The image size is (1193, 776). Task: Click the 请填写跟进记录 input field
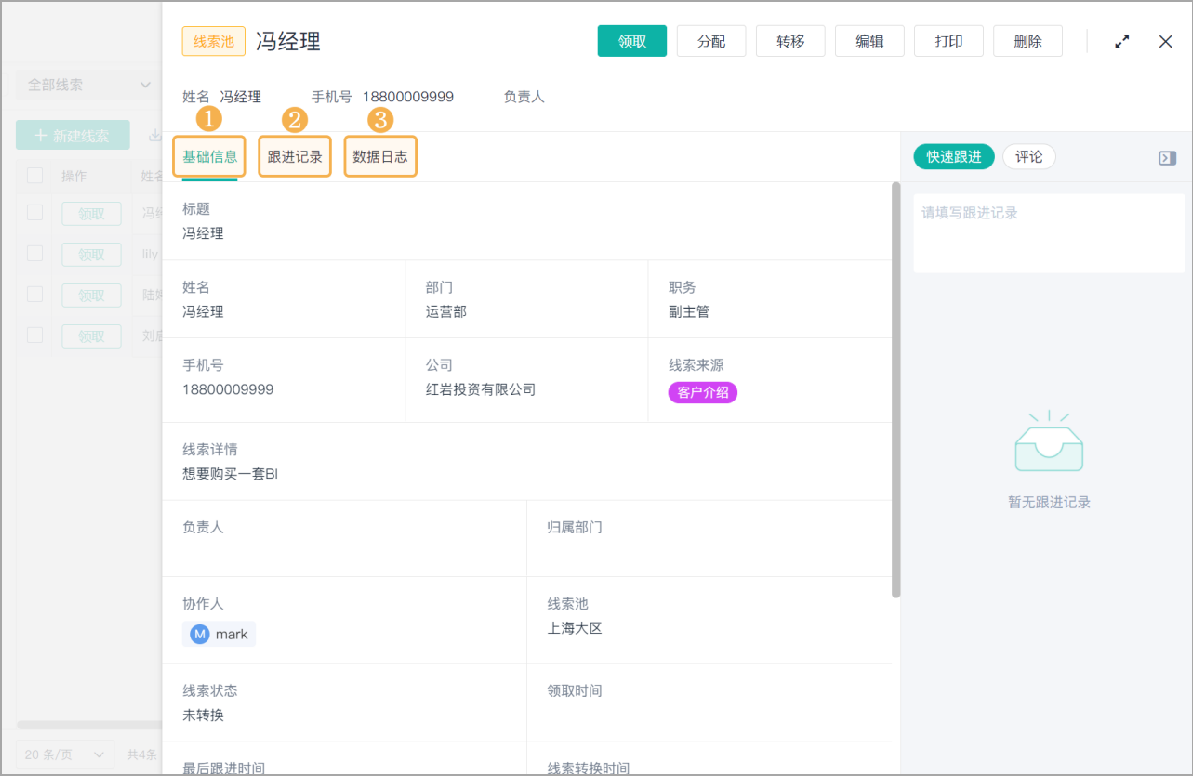[1047, 230]
